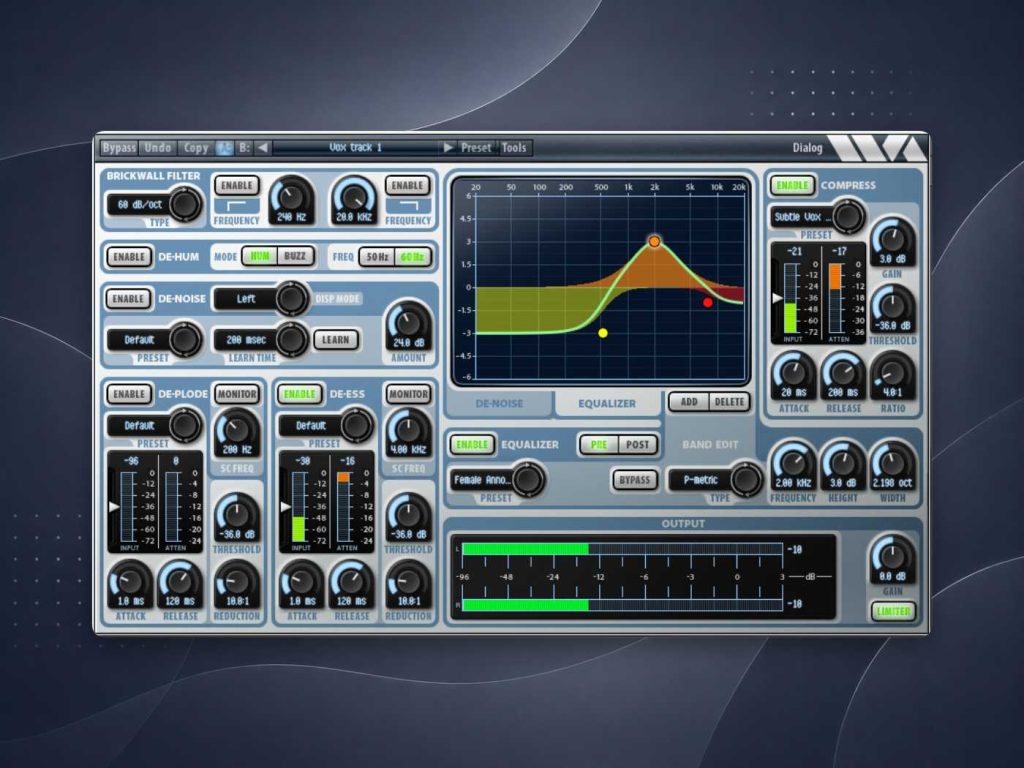Set the De-Hum frequency to 50Hz
Viewport: 1024px width, 768px height.
tap(377, 257)
